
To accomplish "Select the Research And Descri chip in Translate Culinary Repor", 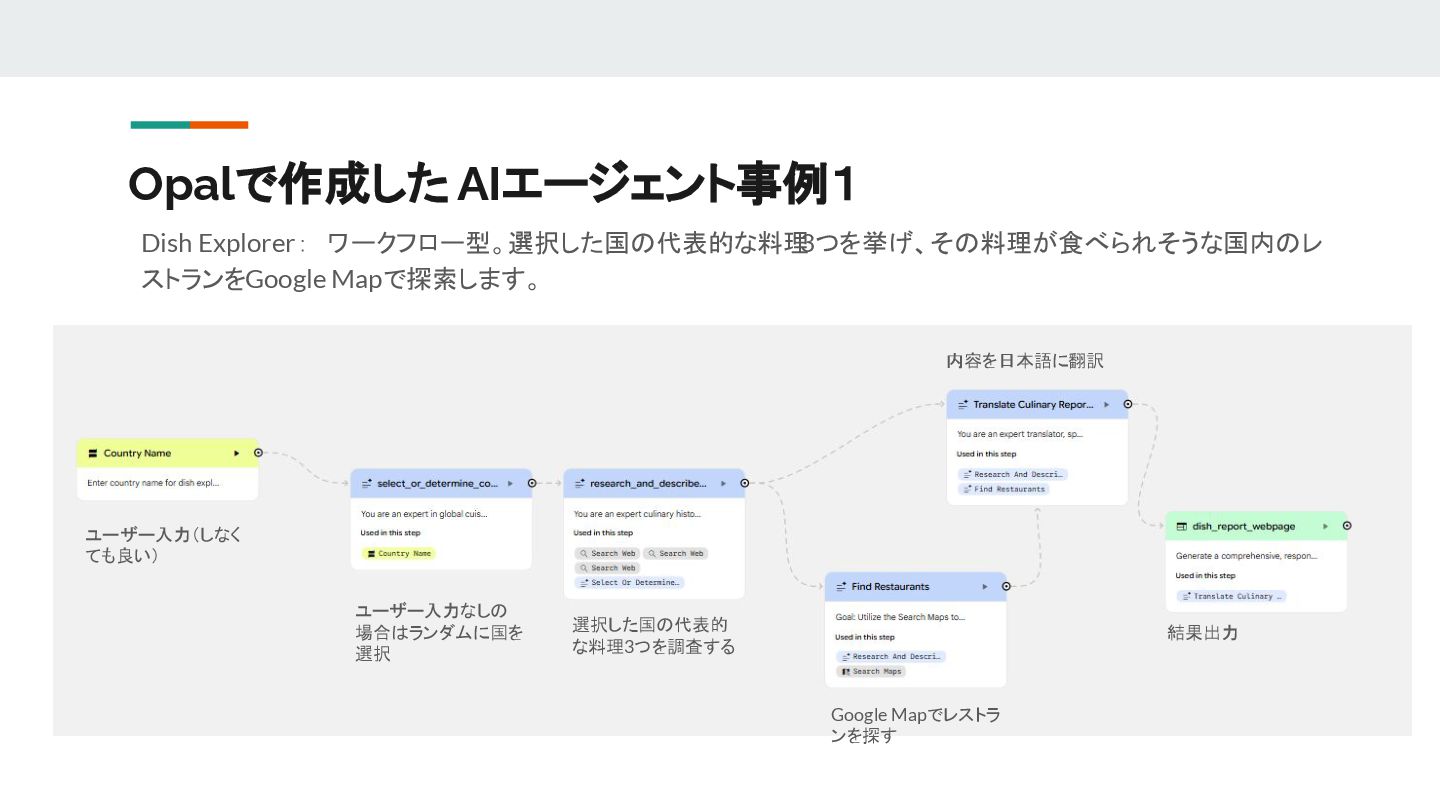I will pos(1012,474).
